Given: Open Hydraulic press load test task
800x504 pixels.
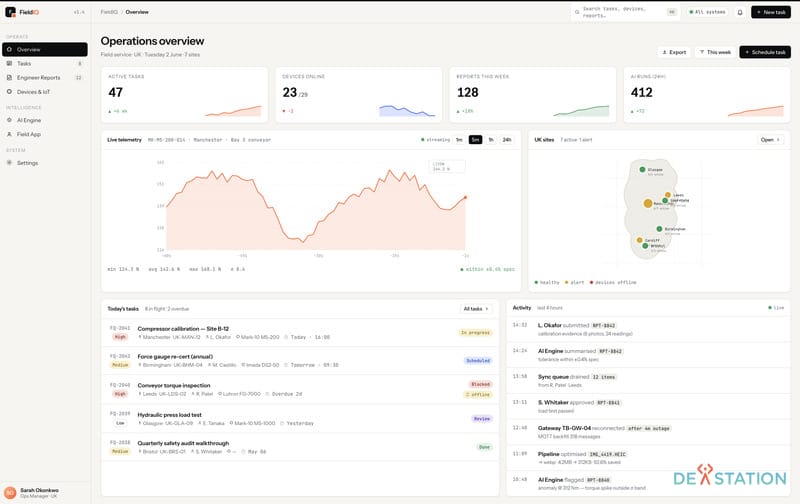Looking at the screenshot, I should [300, 419].
